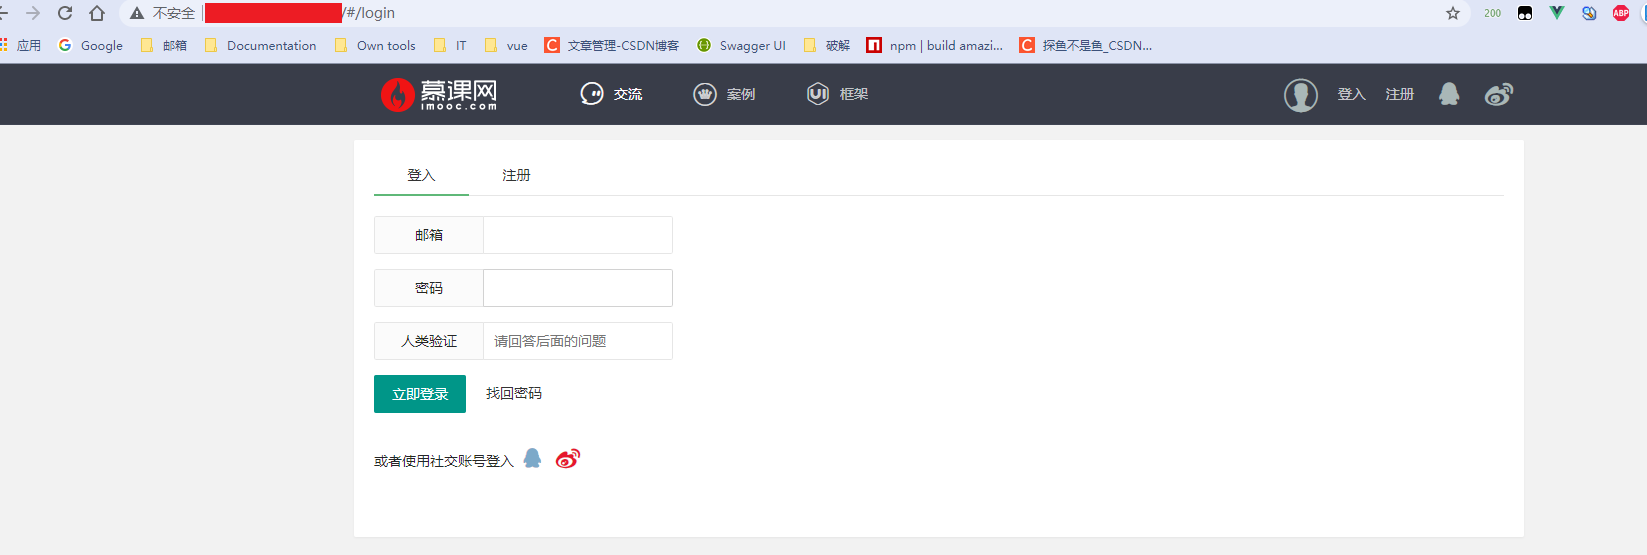
Task: Click the browser forward arrow
Action: [33, 13]
